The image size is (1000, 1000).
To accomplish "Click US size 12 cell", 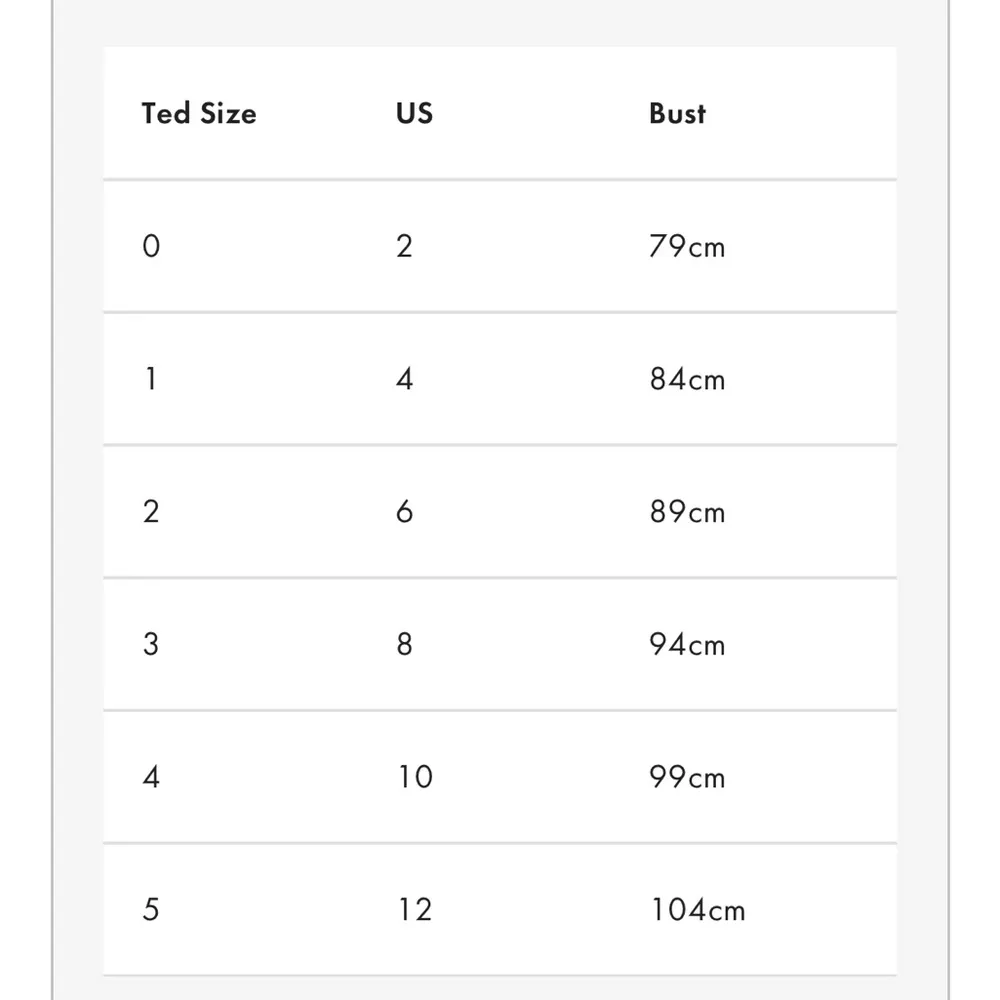I will coord(414,909).
